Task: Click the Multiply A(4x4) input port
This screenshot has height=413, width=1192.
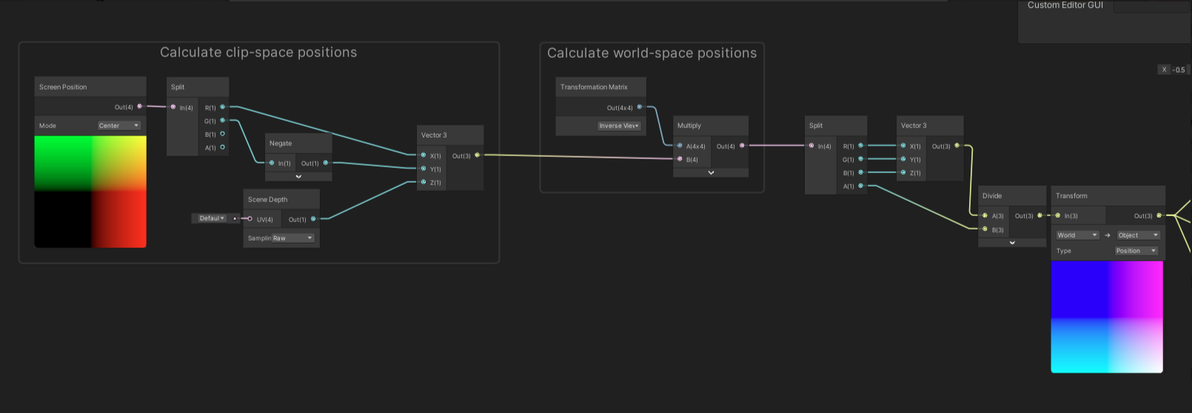Action: (x=680, y=145)
